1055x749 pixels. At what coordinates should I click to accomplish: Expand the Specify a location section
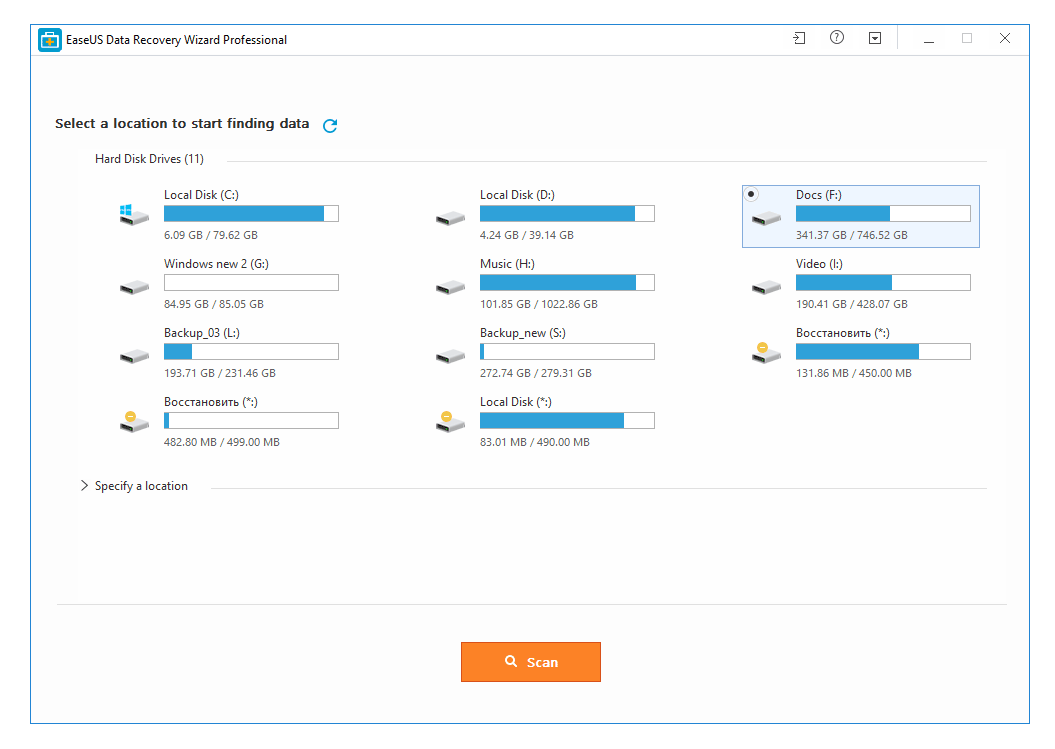84,485
